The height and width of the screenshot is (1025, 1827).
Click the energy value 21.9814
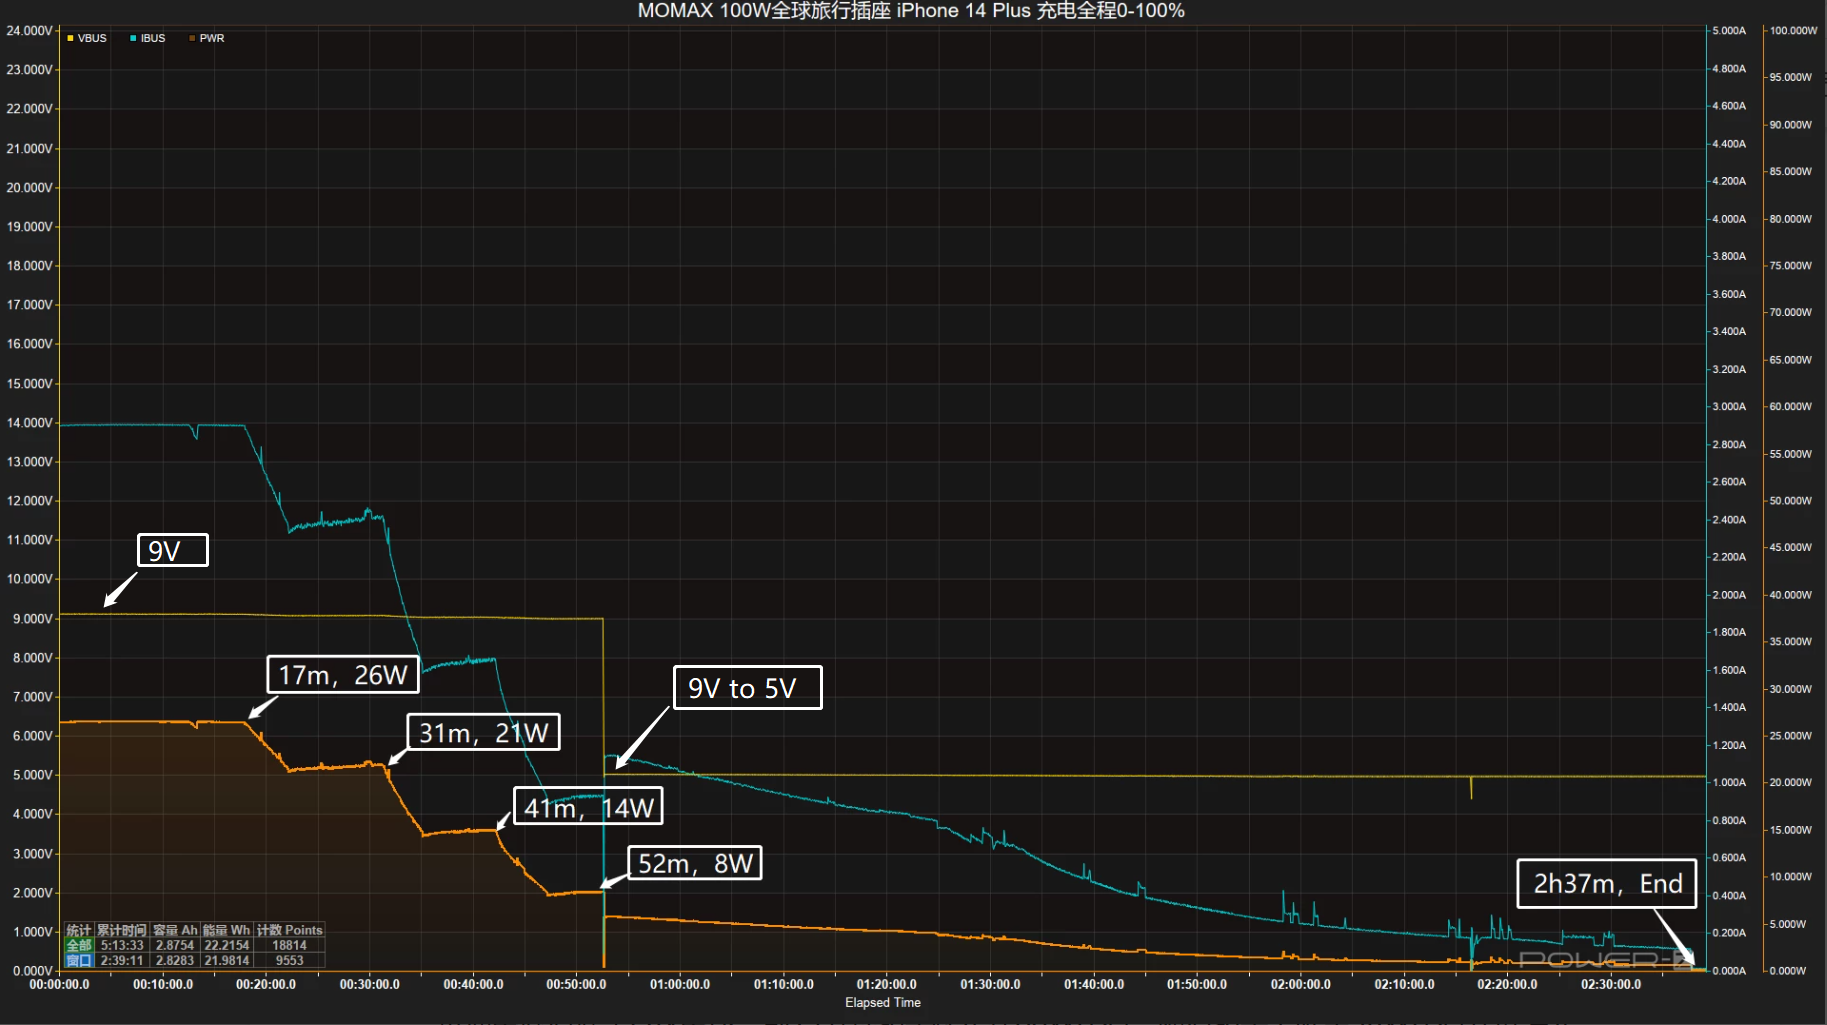click(x=227, y=960)
